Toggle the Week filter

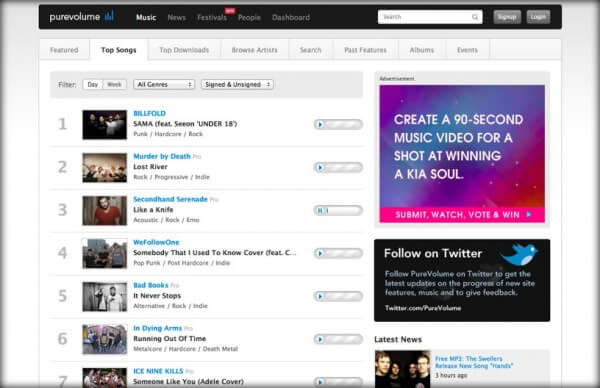click(x=114, y=85)
